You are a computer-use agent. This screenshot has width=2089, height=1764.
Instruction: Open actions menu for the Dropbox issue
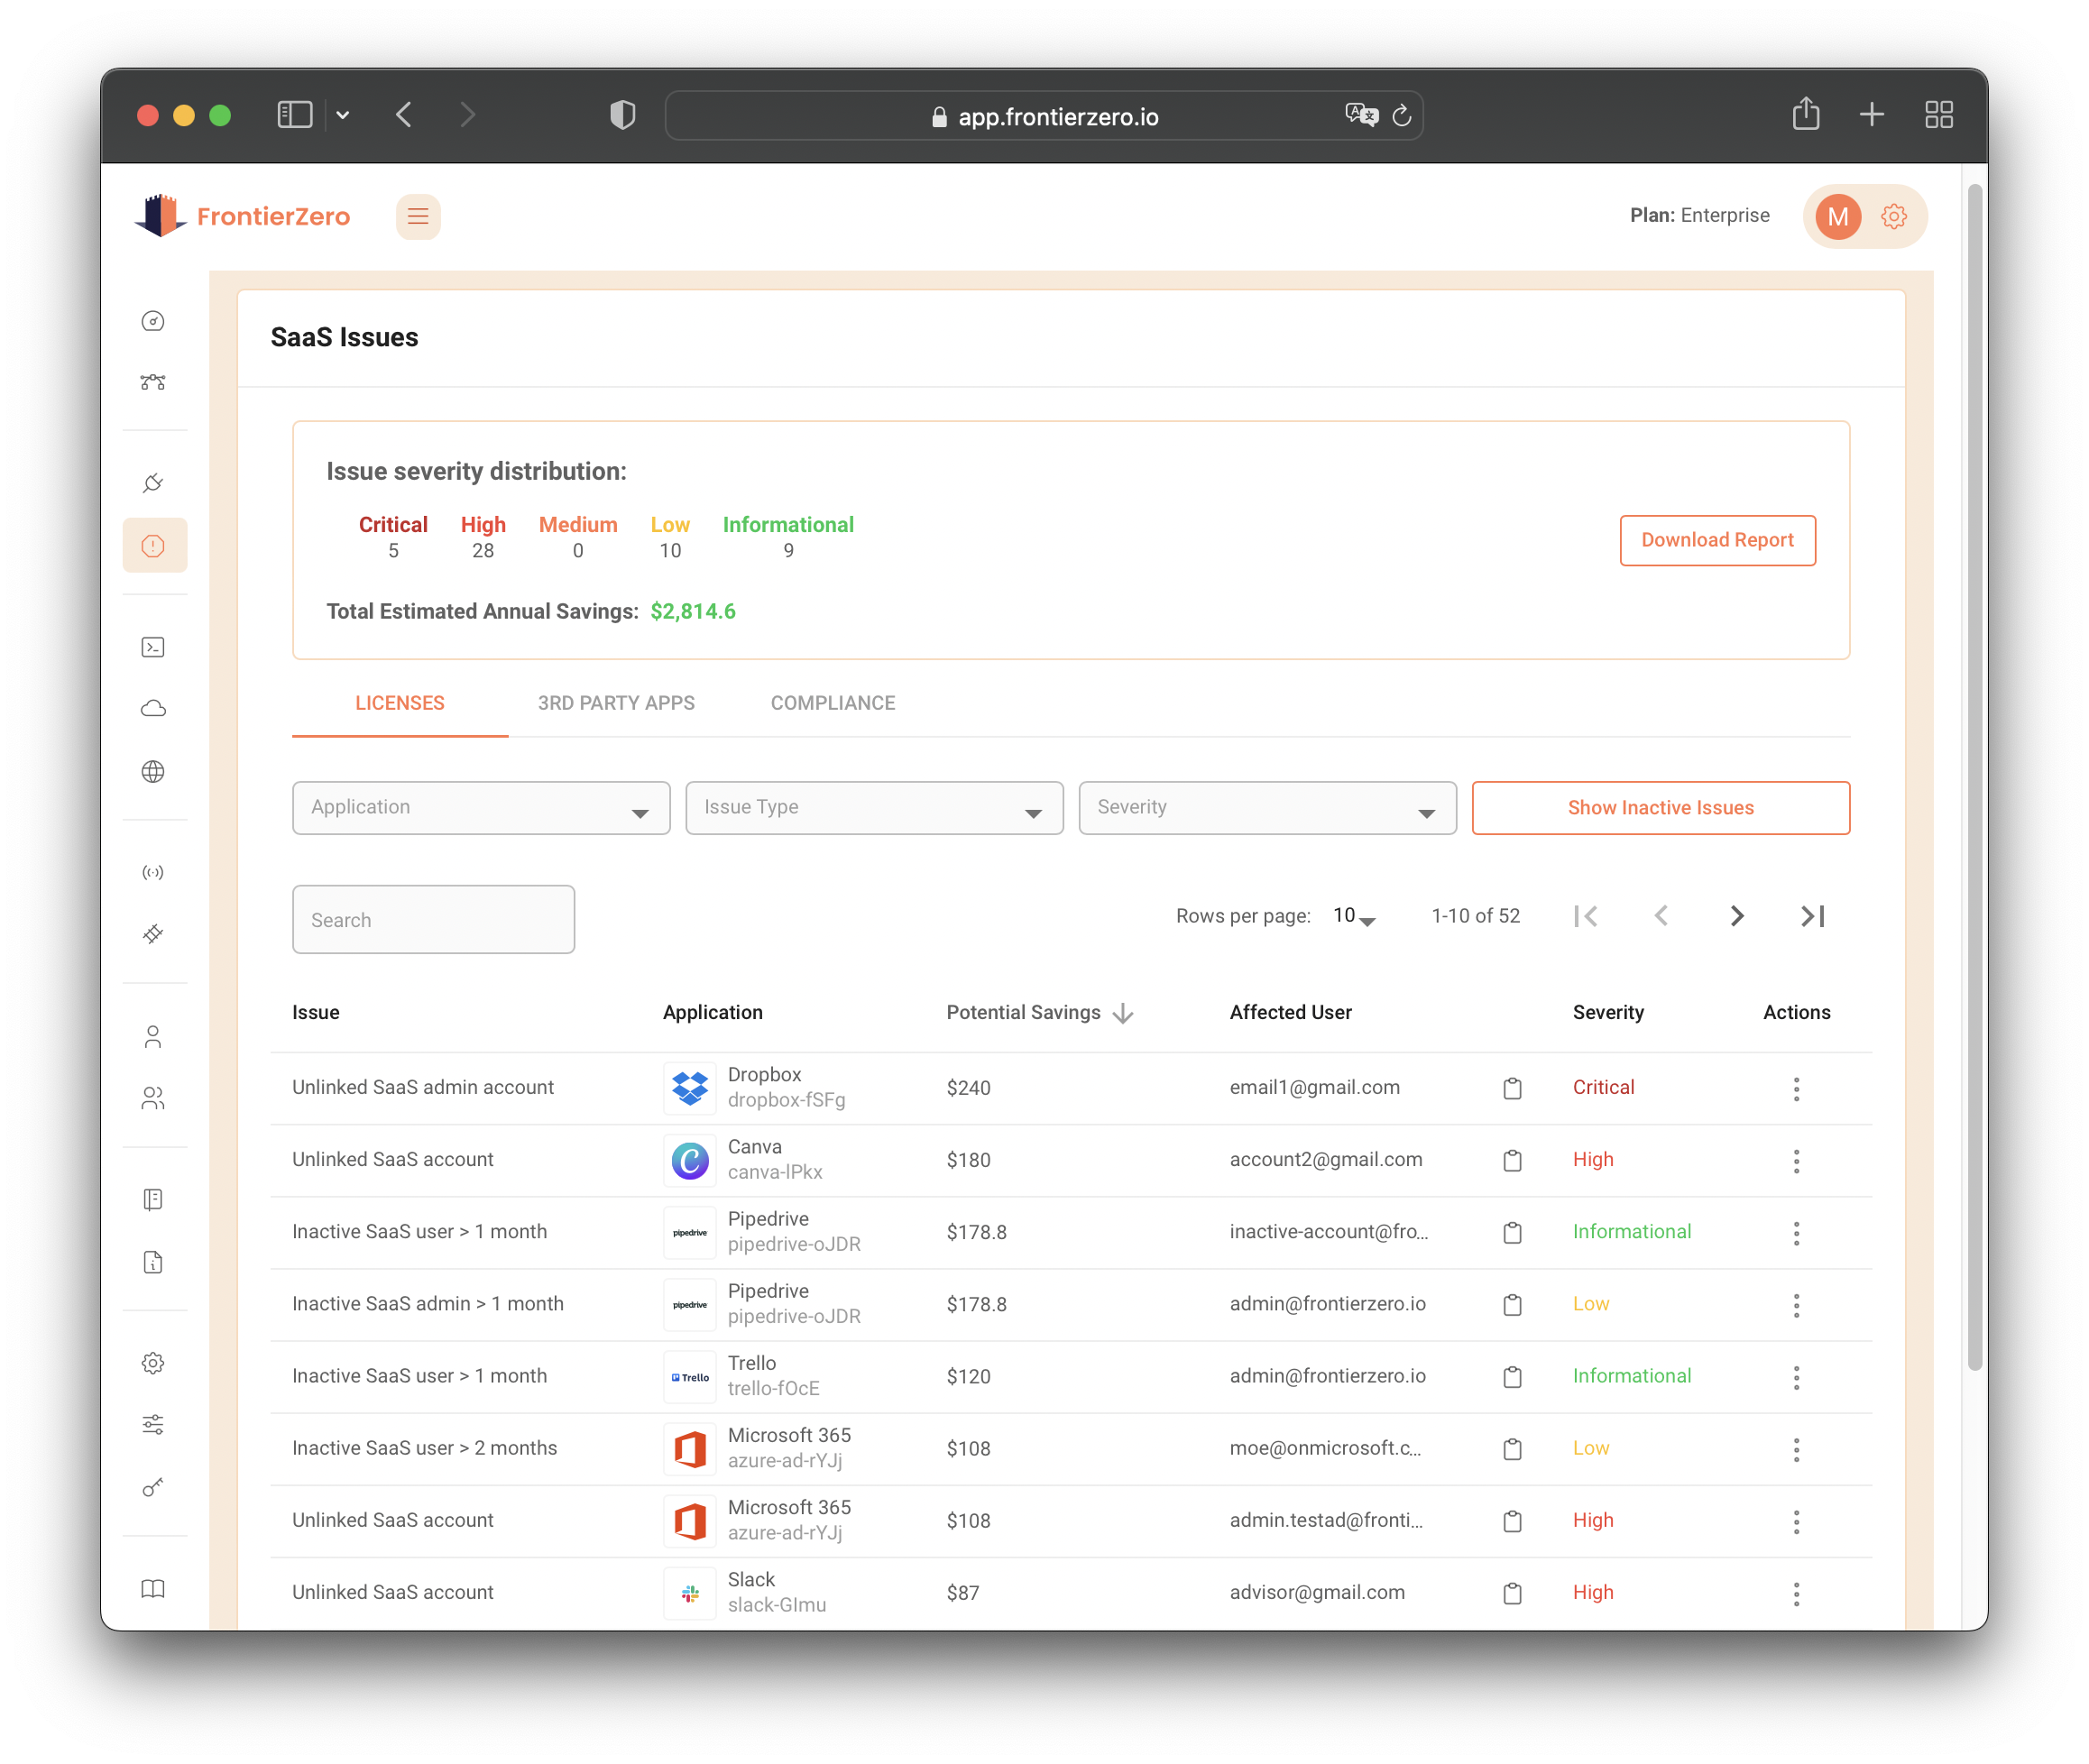(x=1796, y=1088)
